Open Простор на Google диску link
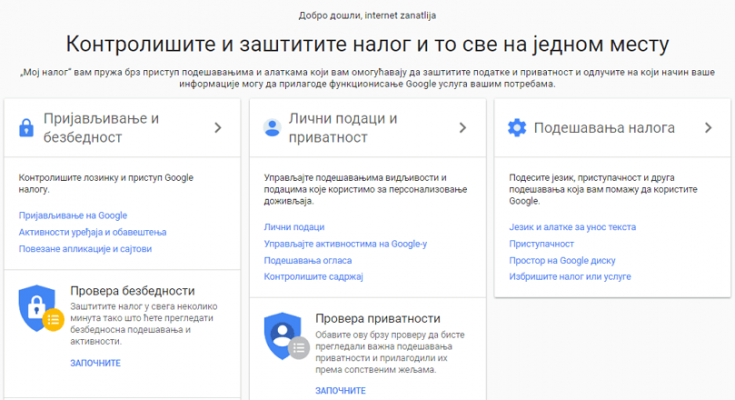 (562, 260)
